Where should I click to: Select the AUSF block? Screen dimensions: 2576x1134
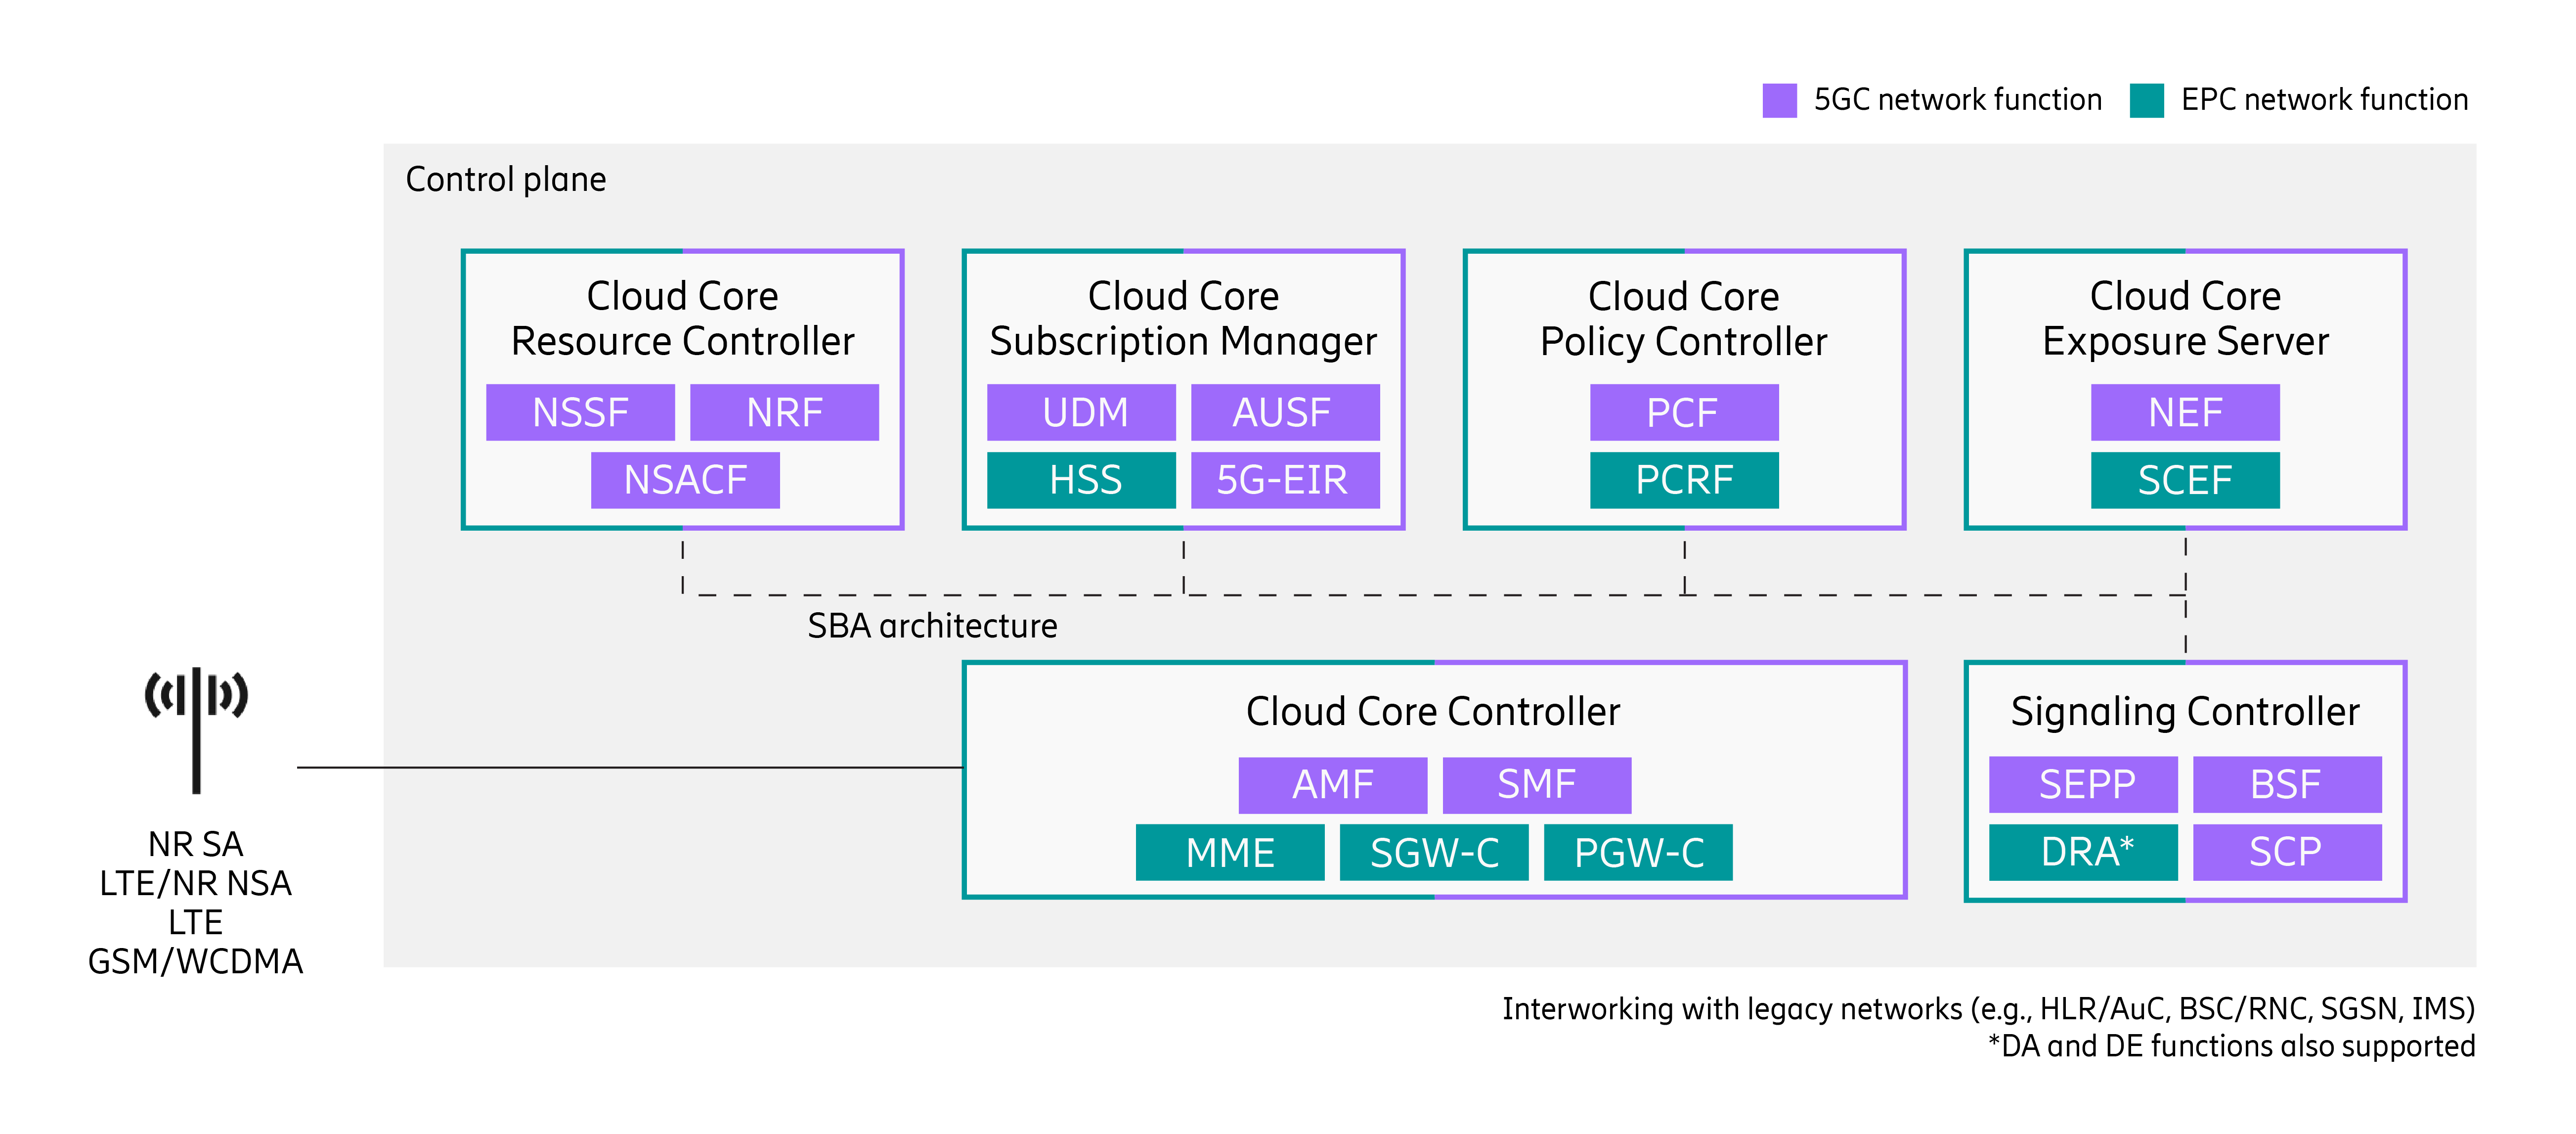[1284, 412]
